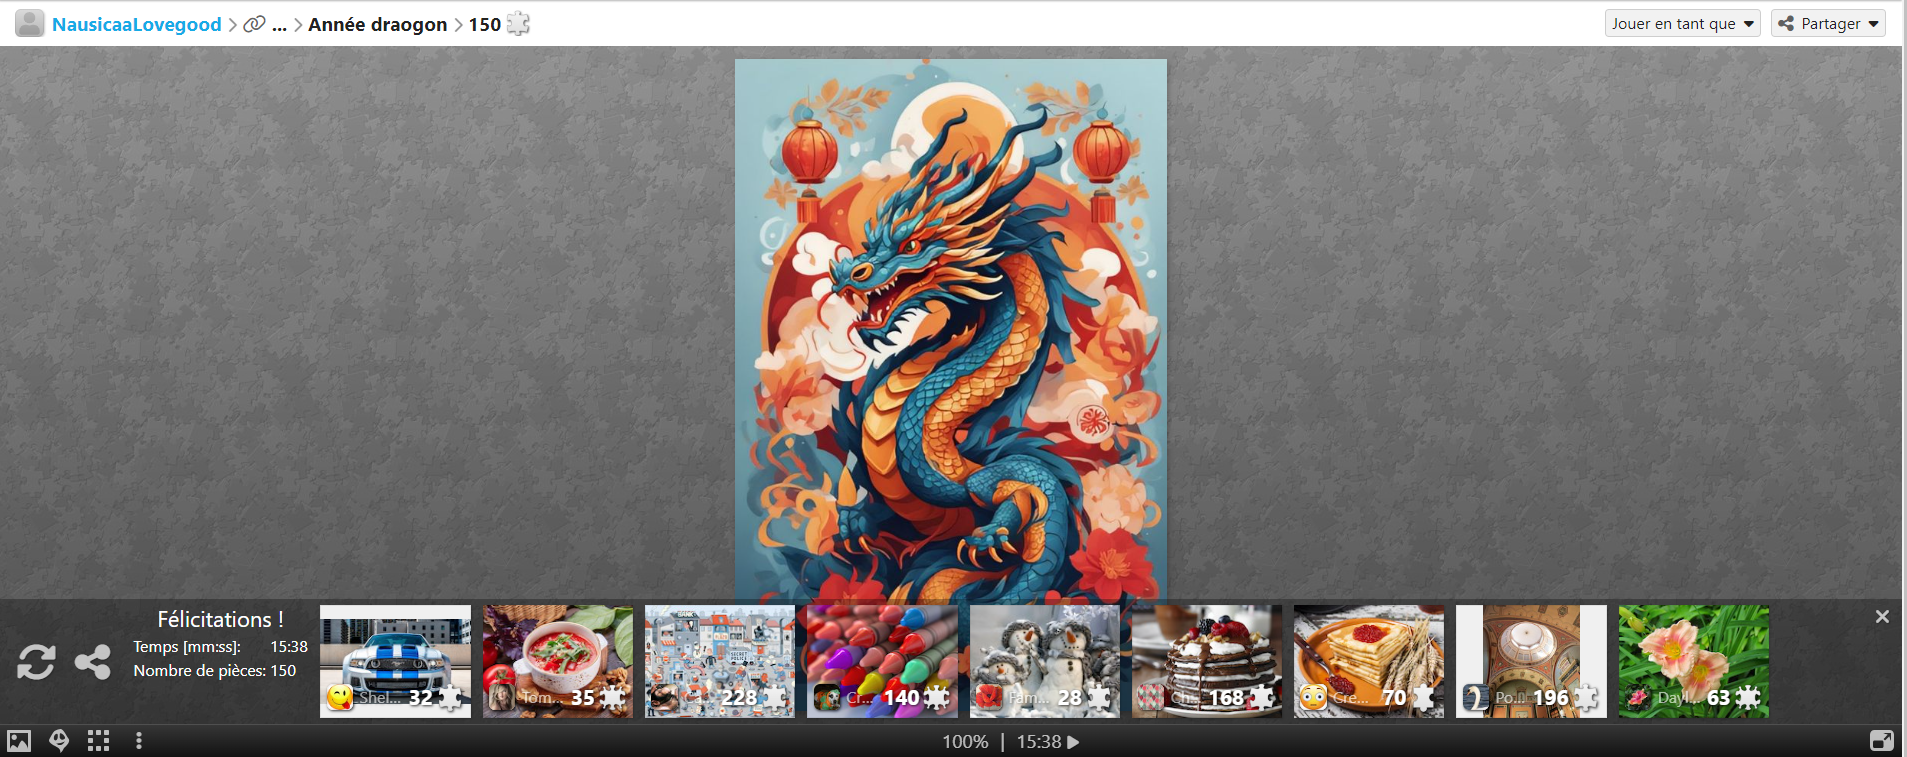The height and width of the screenshot is (757, 1907).
Task: Click the Temps [mm:ss] label
Action: 187,647
